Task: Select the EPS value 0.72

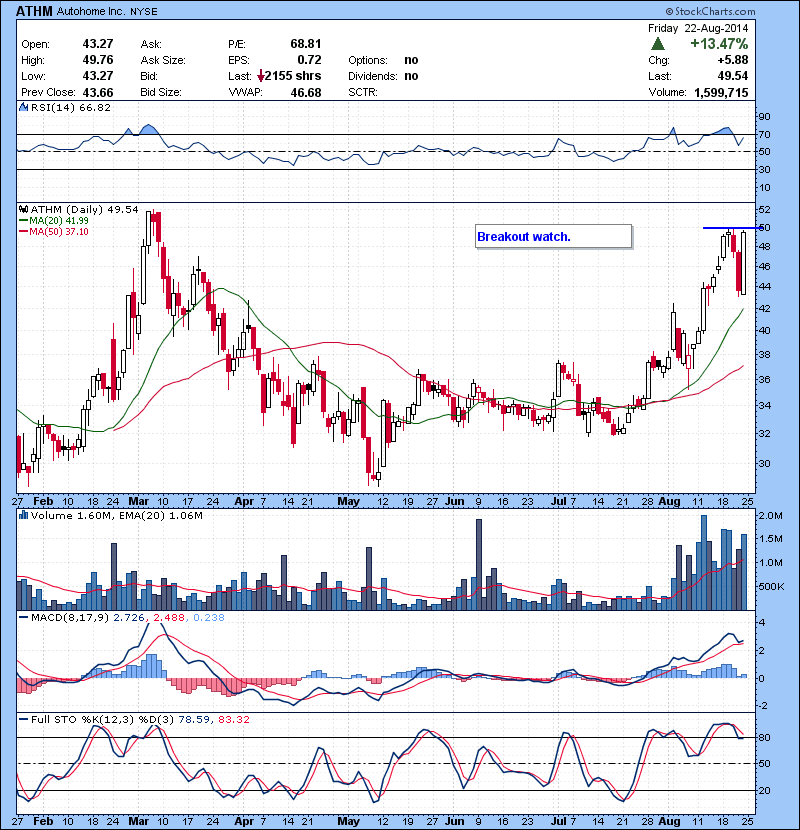Action: 309,60
